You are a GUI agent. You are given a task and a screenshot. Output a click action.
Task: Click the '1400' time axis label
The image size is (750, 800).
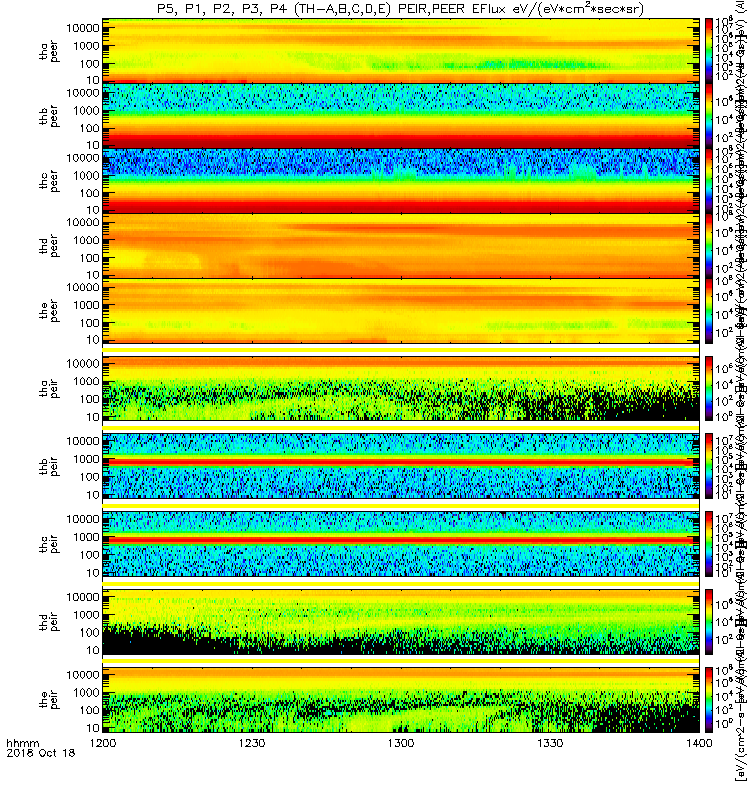click(699, 743)
